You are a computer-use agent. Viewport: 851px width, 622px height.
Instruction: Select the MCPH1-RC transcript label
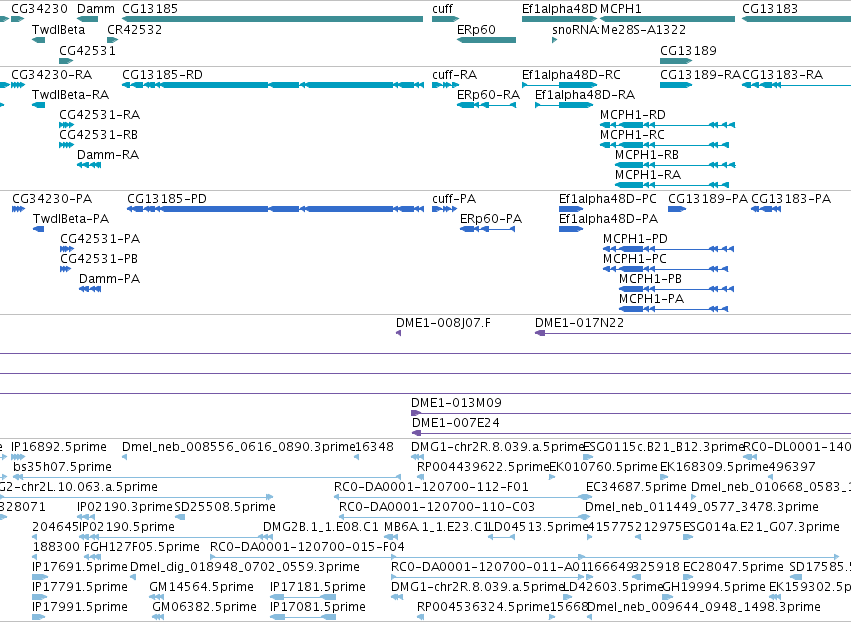(632, 135)
